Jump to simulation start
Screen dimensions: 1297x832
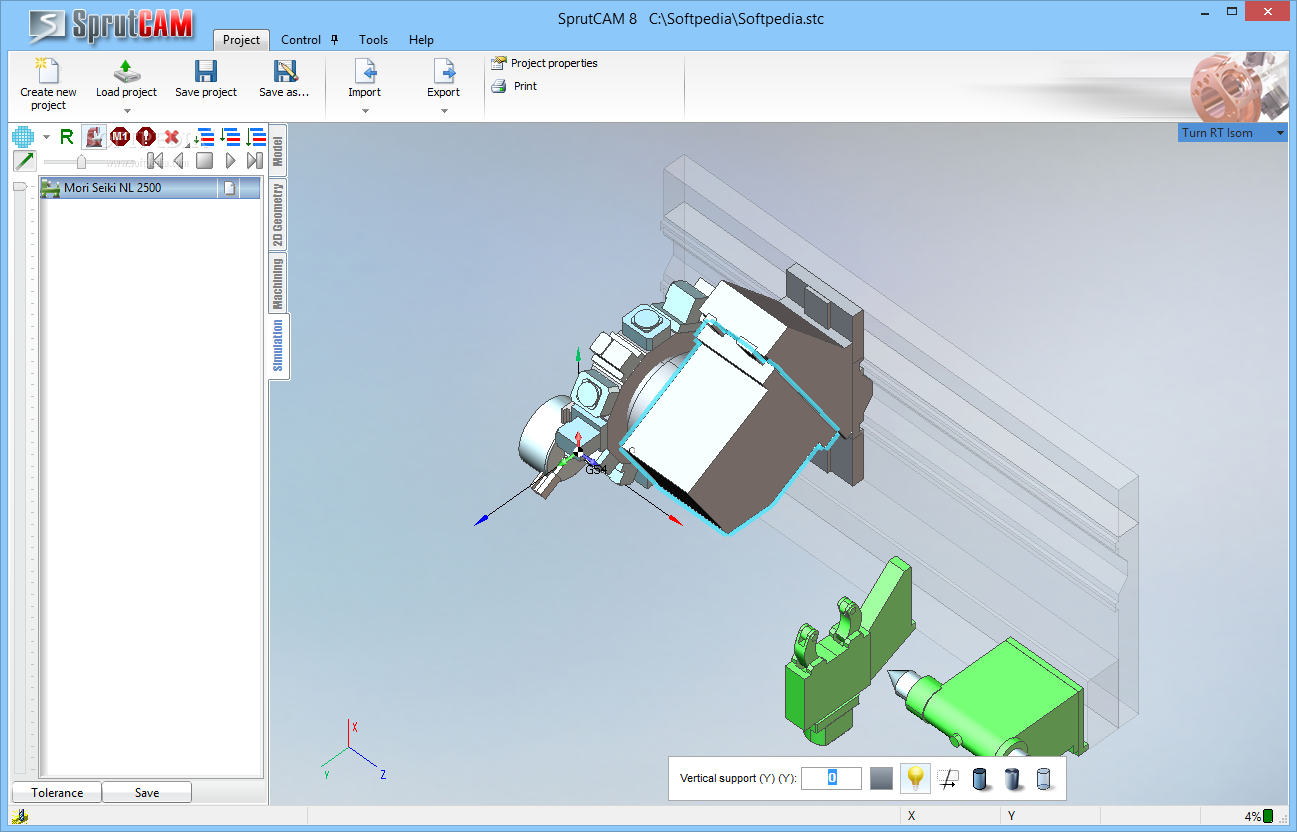tap(155, 161)
